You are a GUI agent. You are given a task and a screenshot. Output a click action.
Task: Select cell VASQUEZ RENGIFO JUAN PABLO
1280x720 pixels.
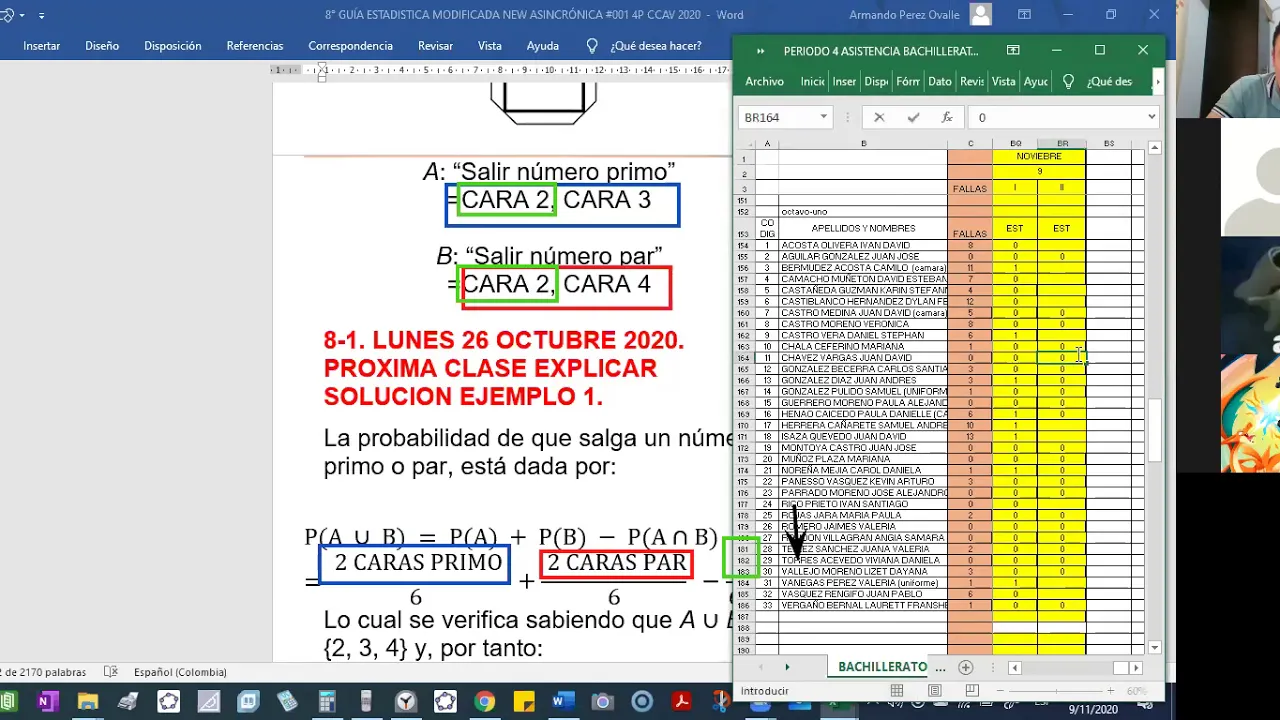(x=863, y=594)
